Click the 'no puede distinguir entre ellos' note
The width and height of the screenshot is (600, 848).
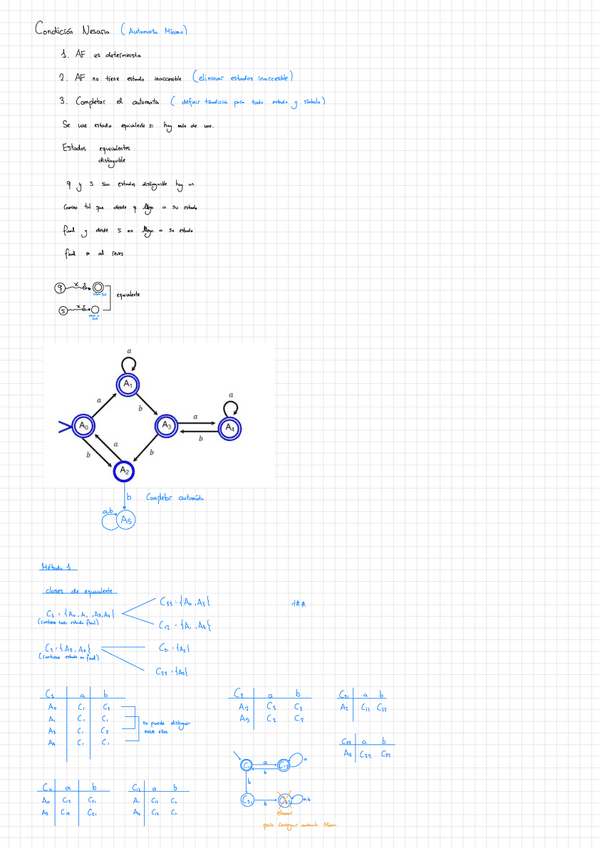[167, 724]
